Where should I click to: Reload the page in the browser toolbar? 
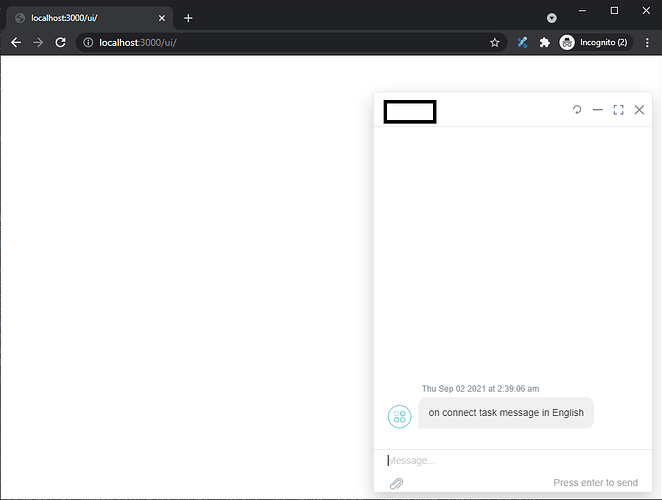pos(60,43)
